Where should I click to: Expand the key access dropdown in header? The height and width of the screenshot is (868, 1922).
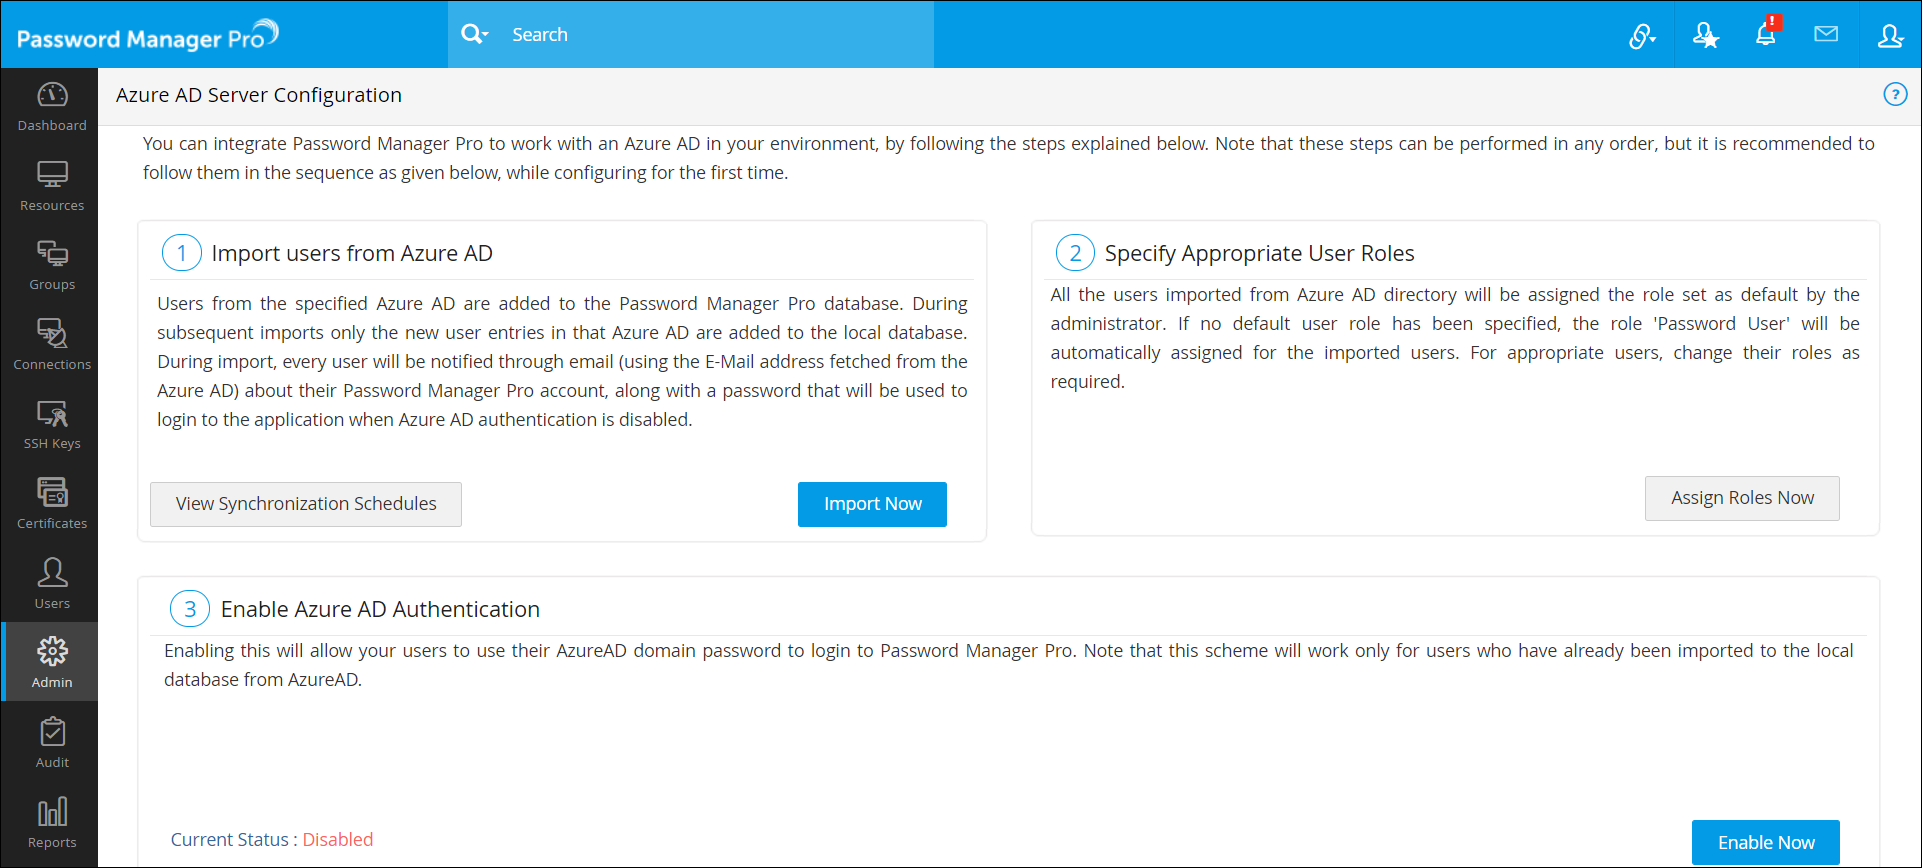click(x=1642, y=36)
